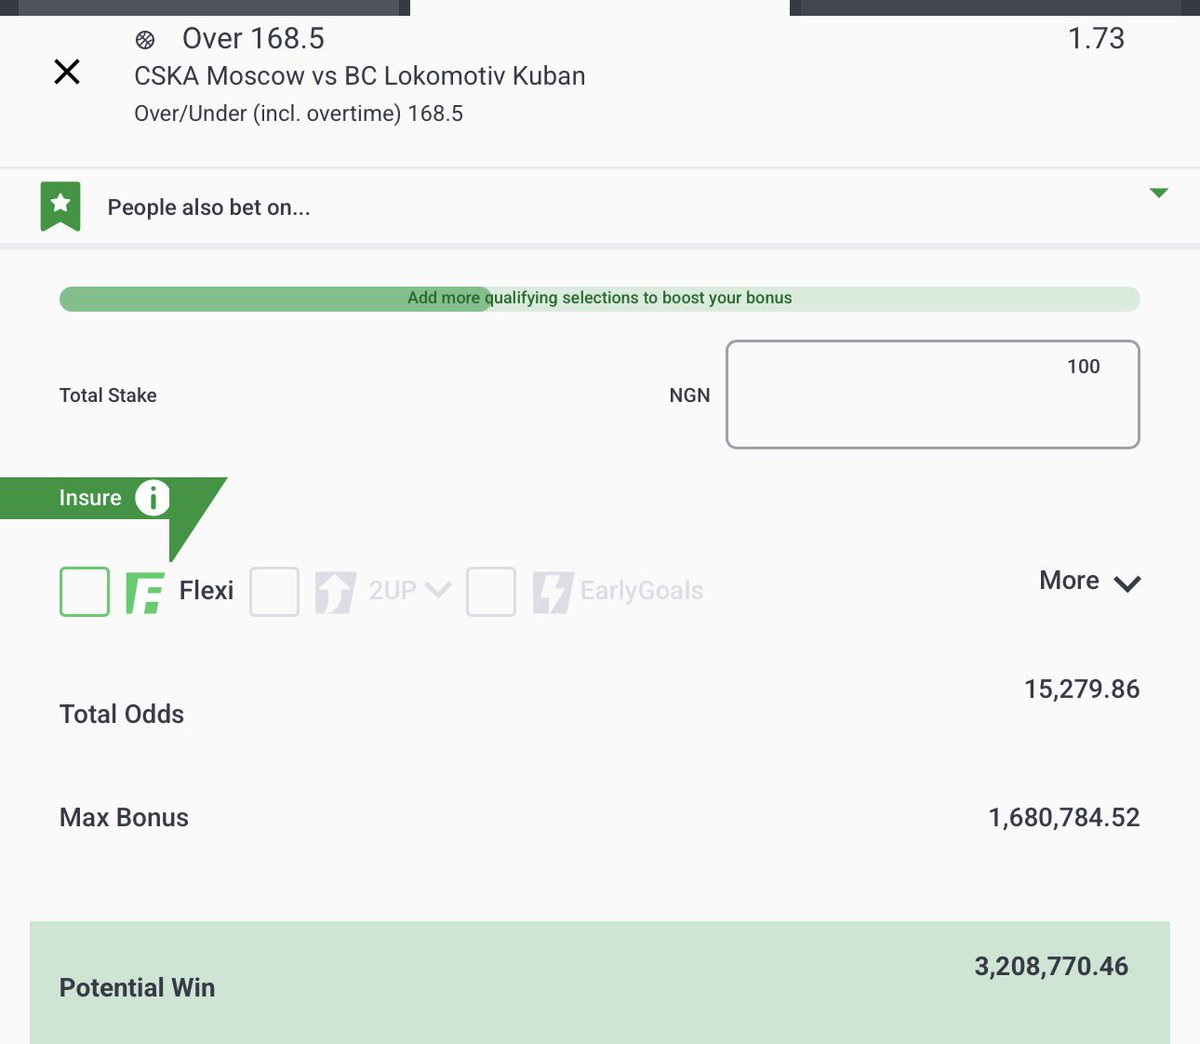Screen dimensions: 1200x1044
Task: Focus the Total Stake input field
Action: pos(932,395)
